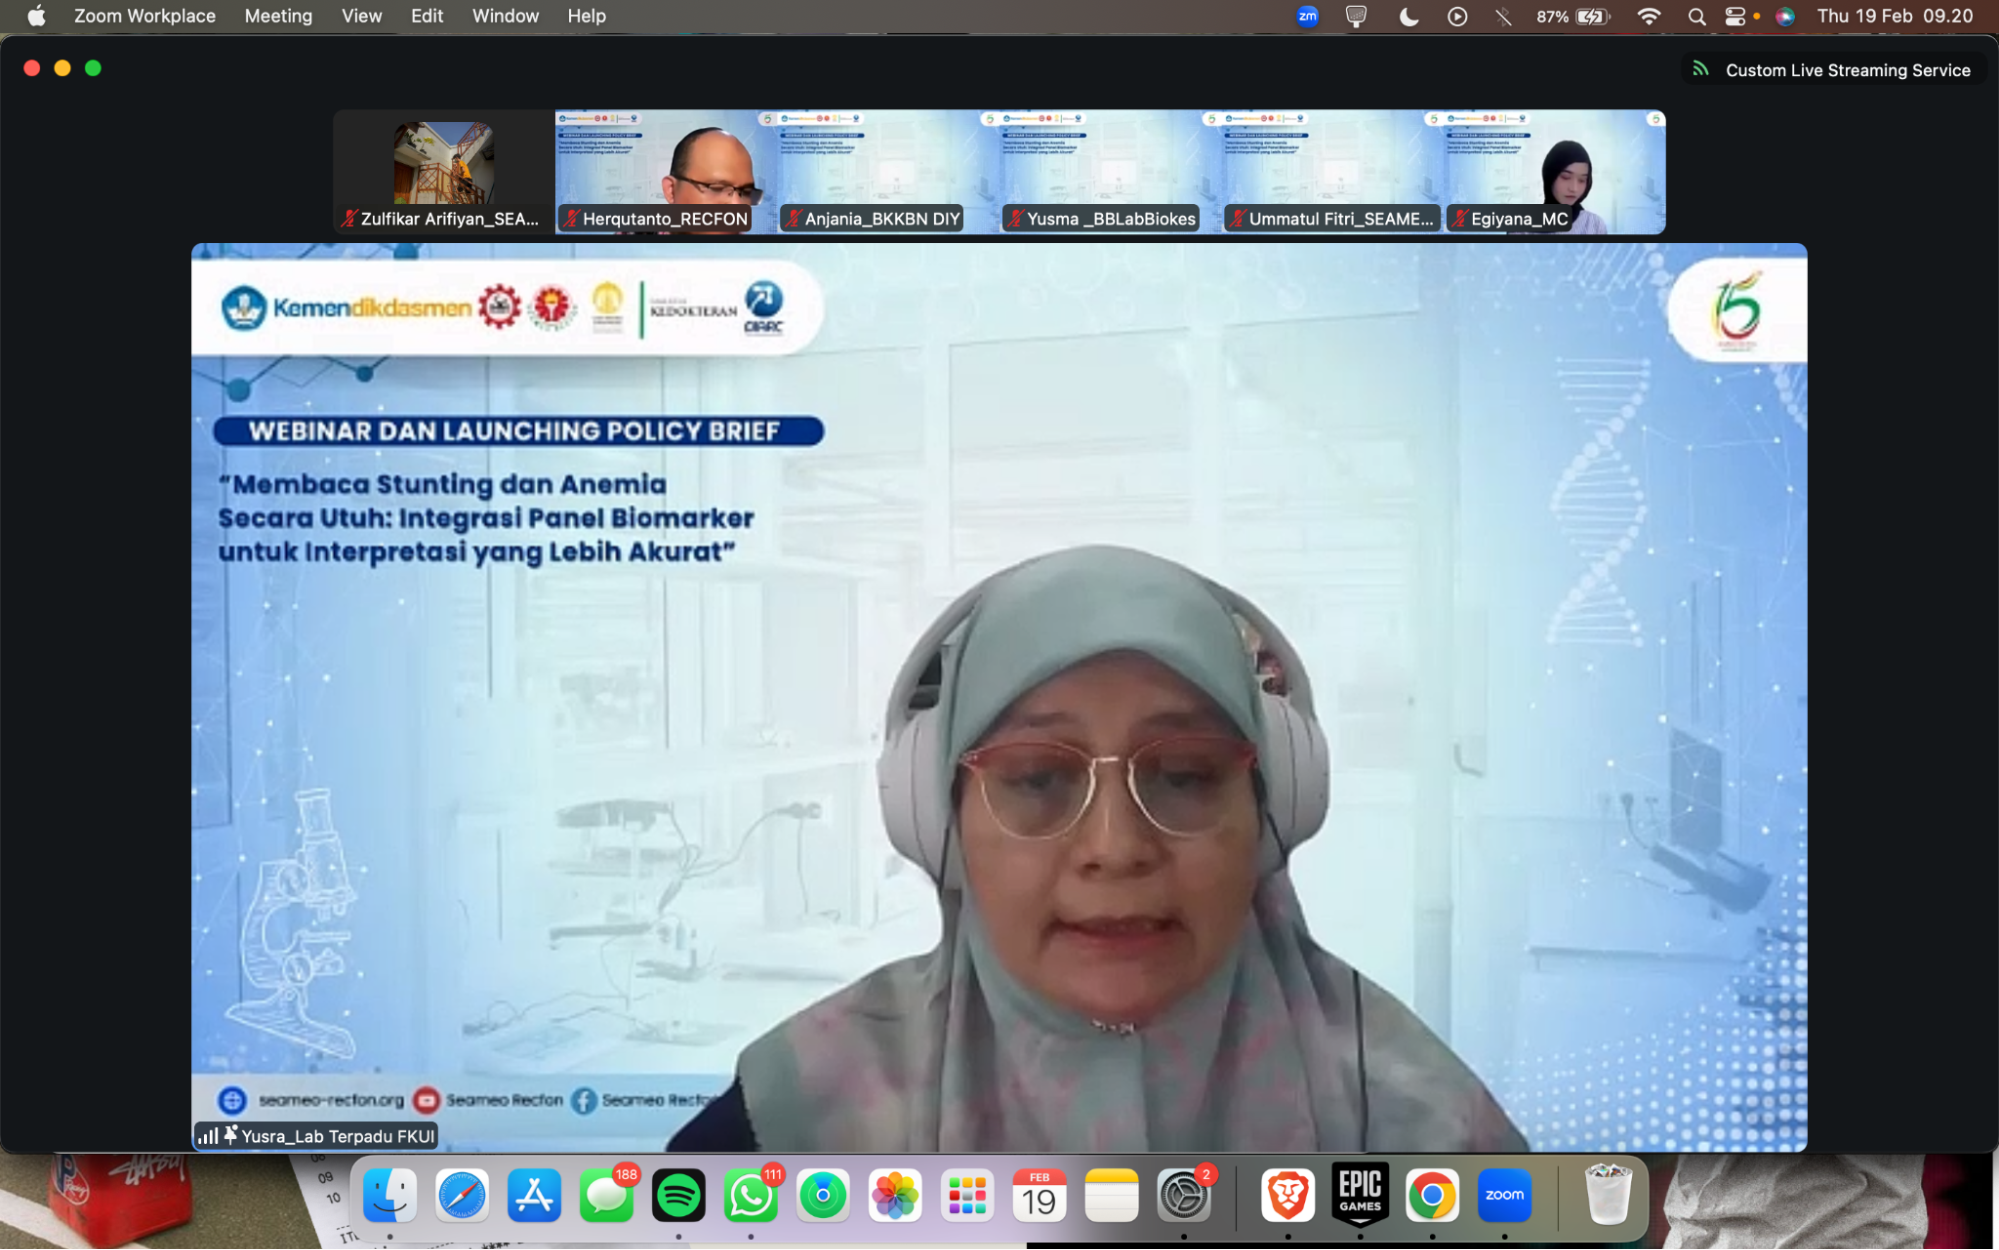Open Google Chrome from dock

click(x=1432, y=1195)
